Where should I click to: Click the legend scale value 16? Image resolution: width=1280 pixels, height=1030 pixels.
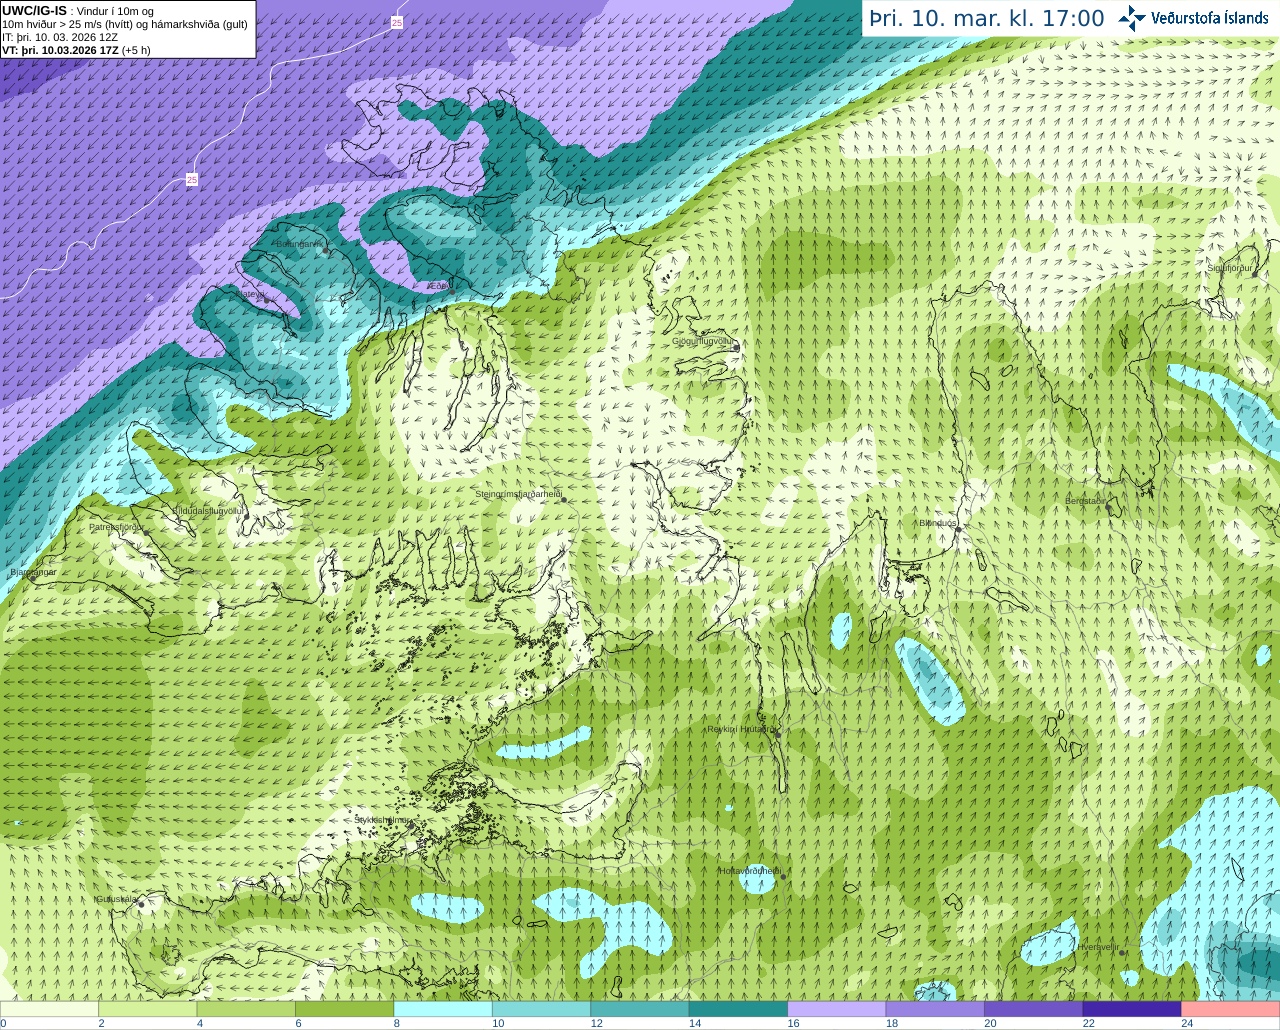click(x=793, y=1023)
